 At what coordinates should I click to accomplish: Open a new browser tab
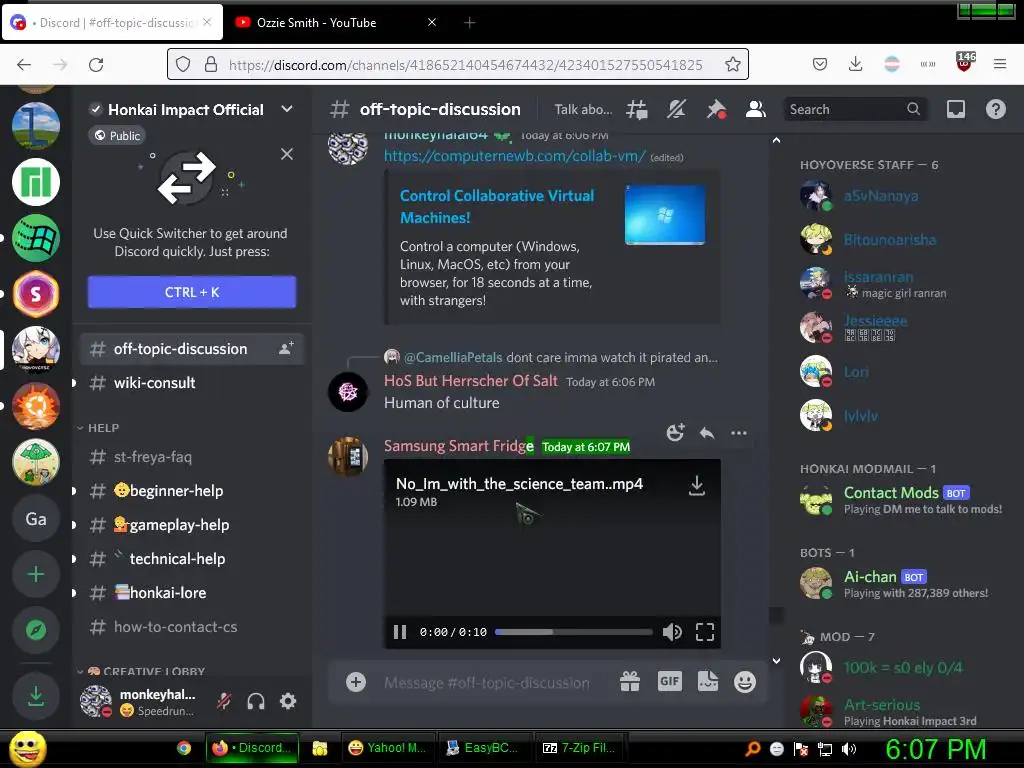click(470, 23)
